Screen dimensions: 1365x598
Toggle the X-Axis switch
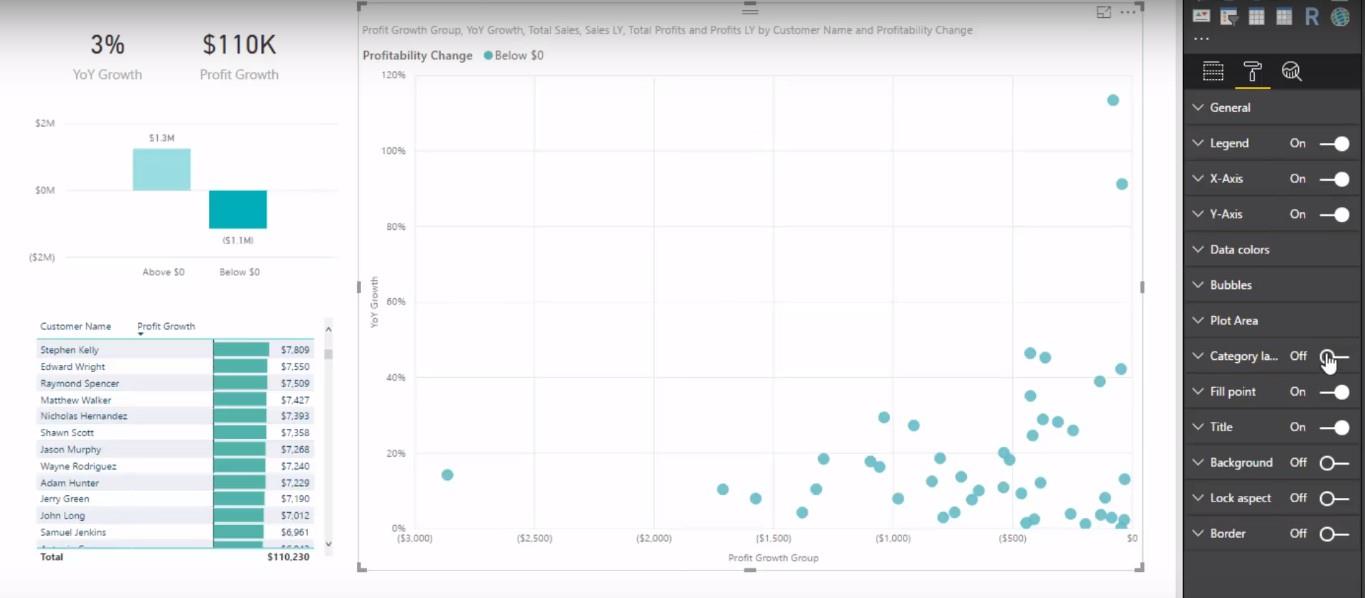point(1334,179)
